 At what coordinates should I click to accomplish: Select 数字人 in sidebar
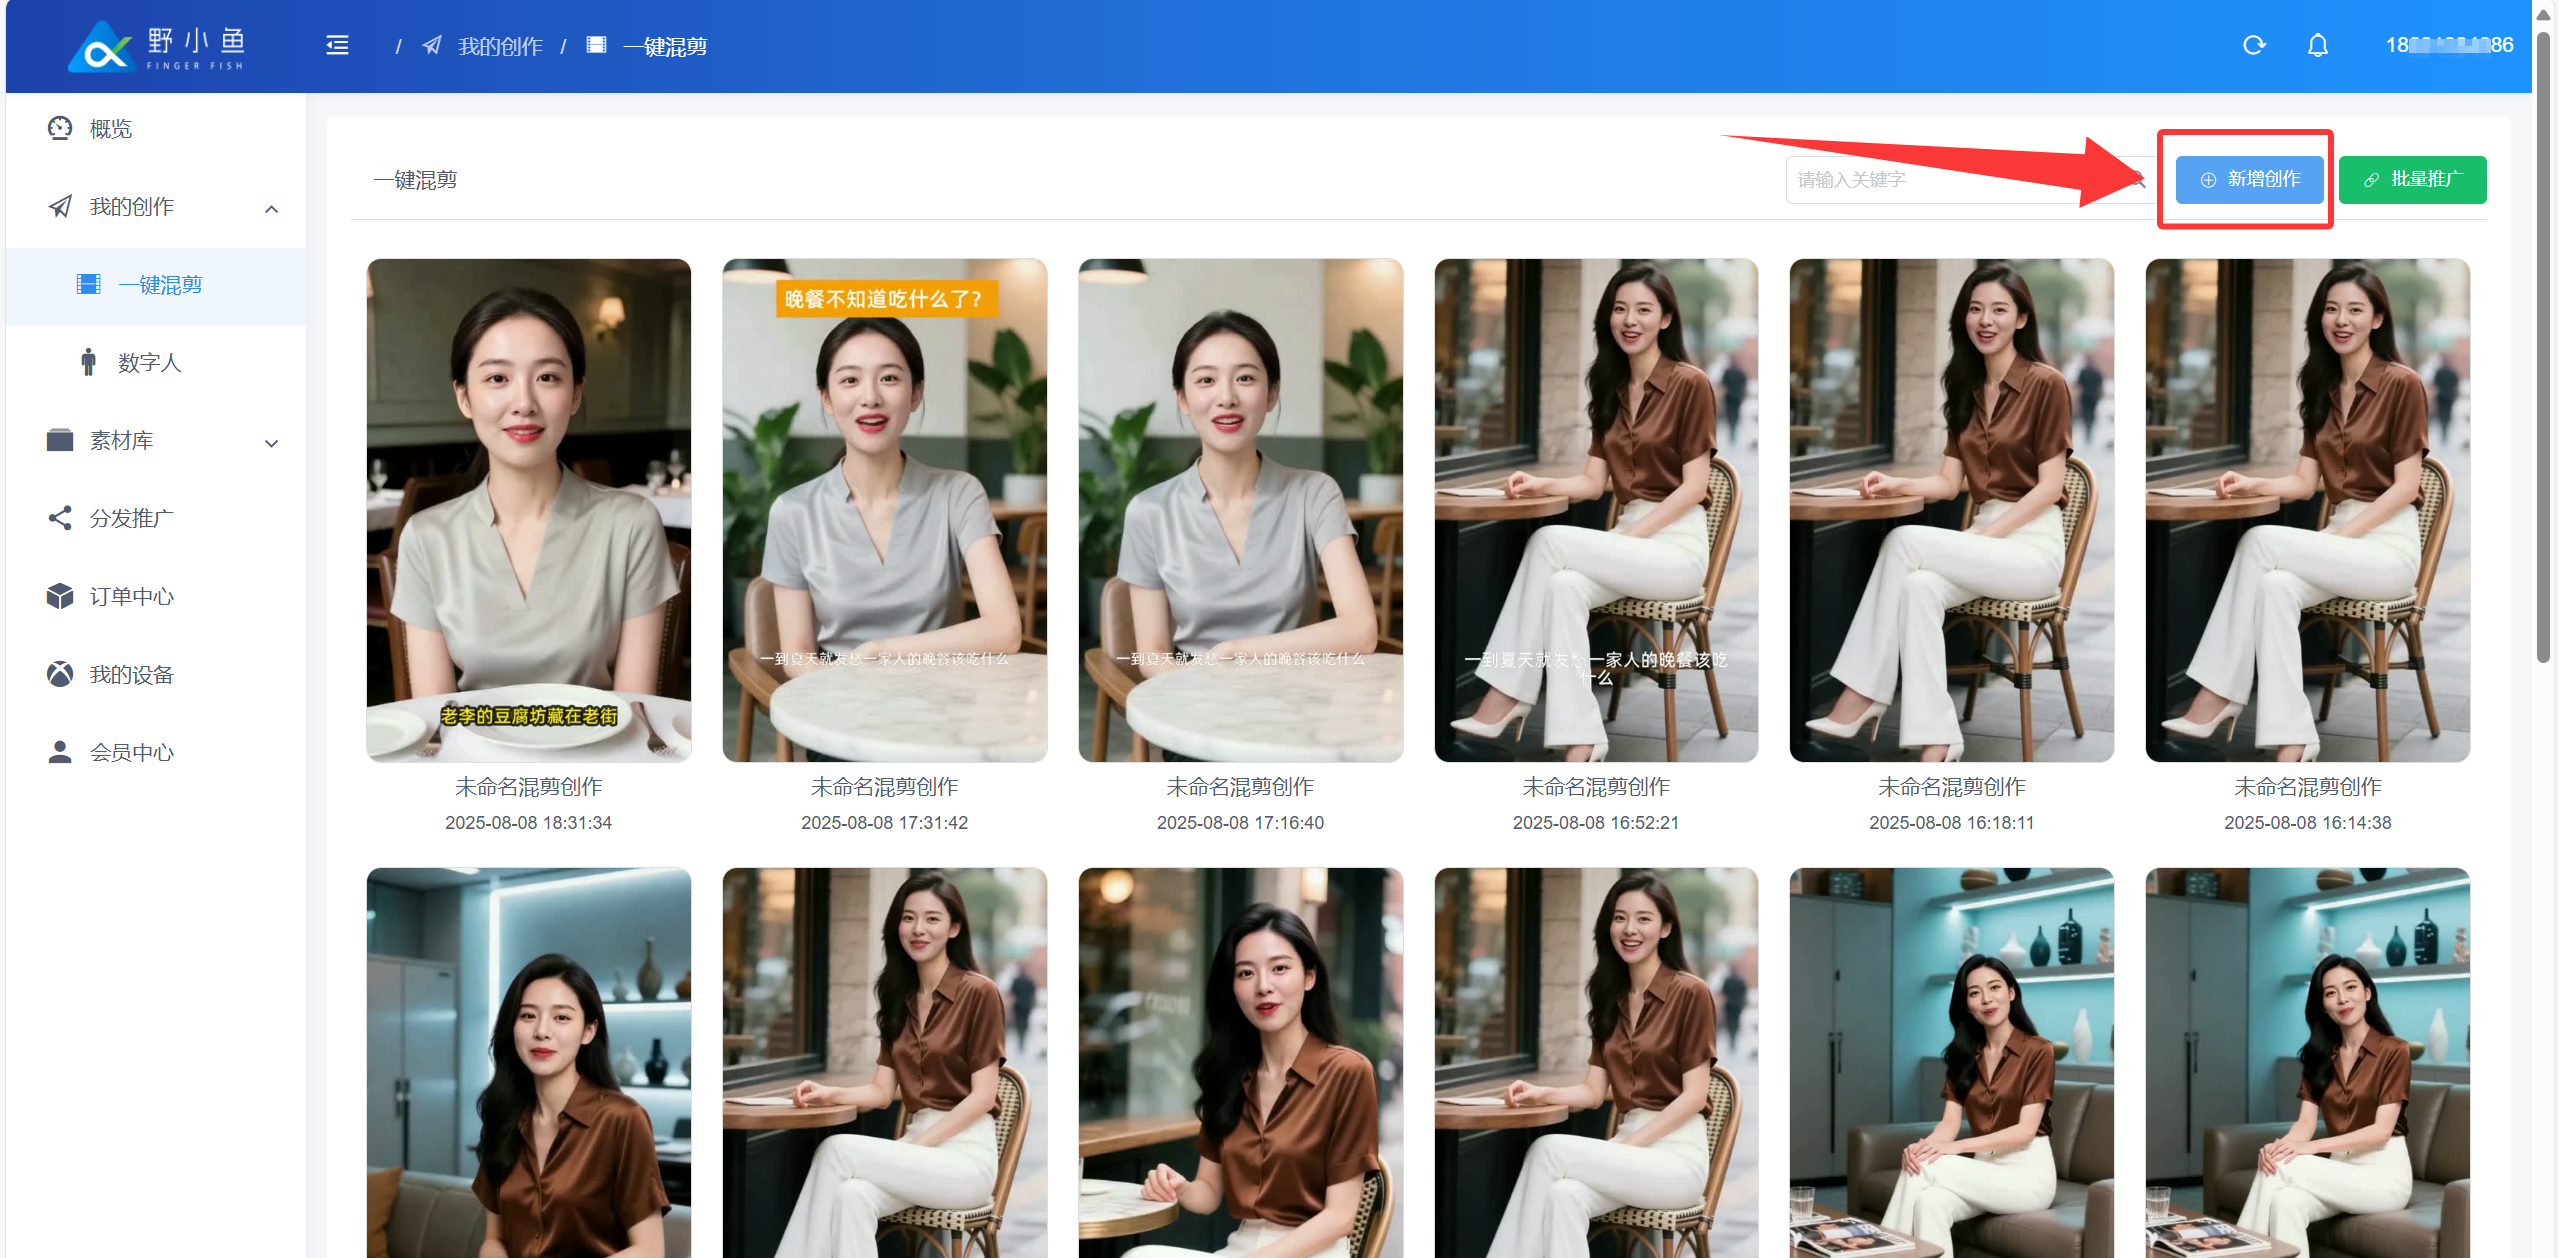tap(149, 363)
